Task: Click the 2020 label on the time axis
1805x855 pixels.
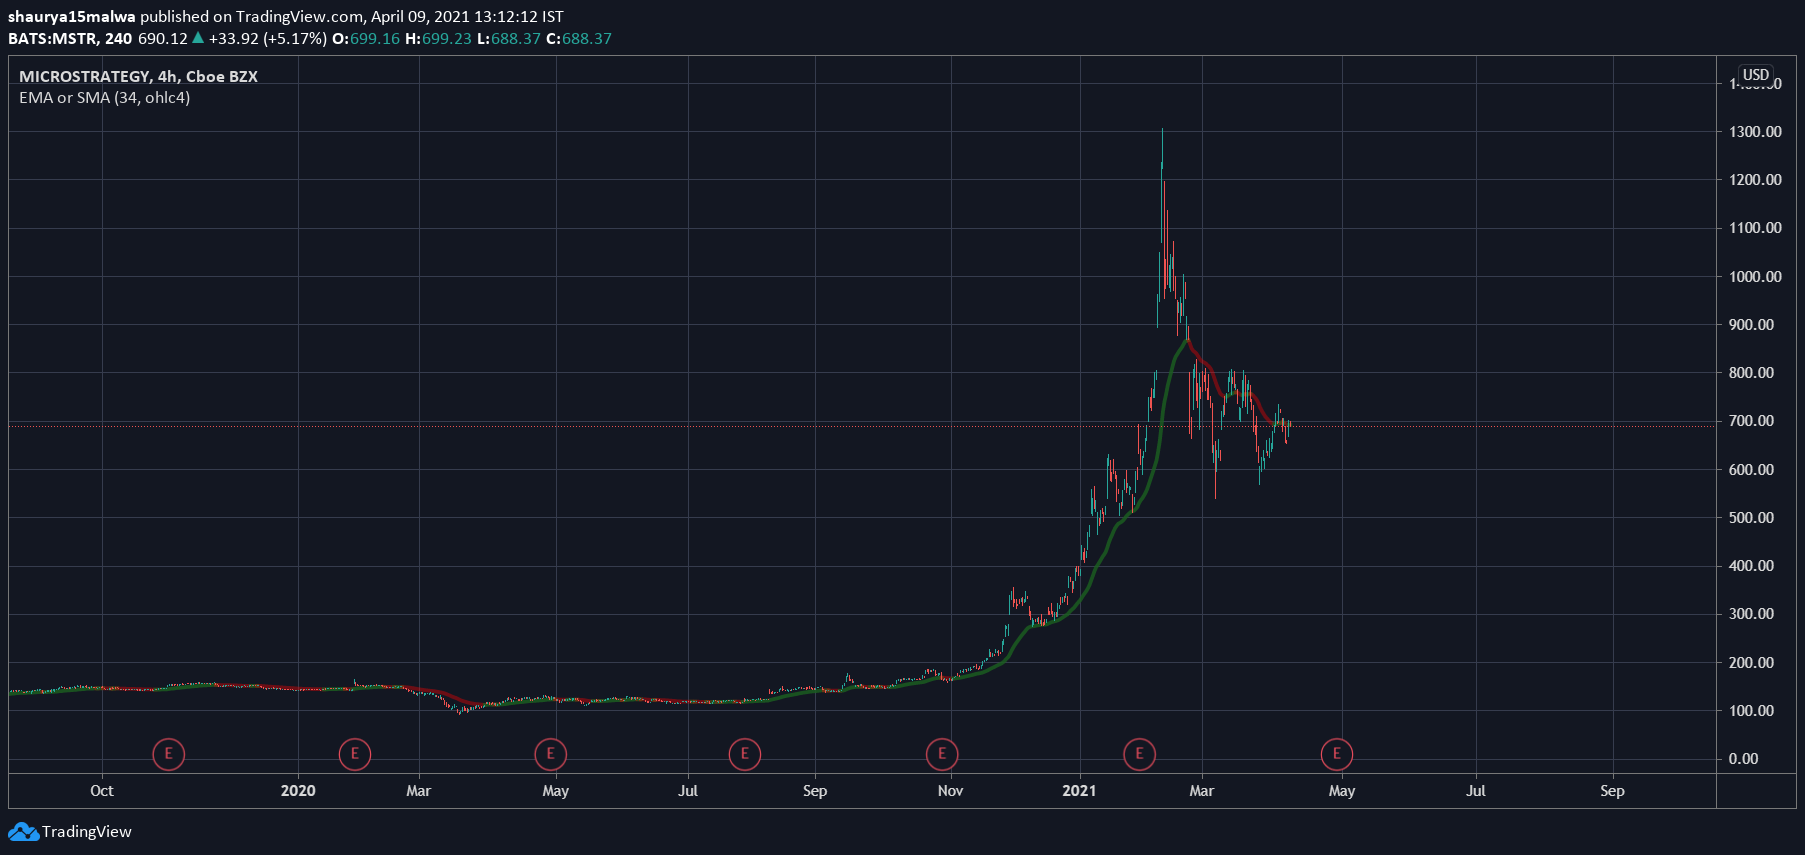Action: click(298, 791)
